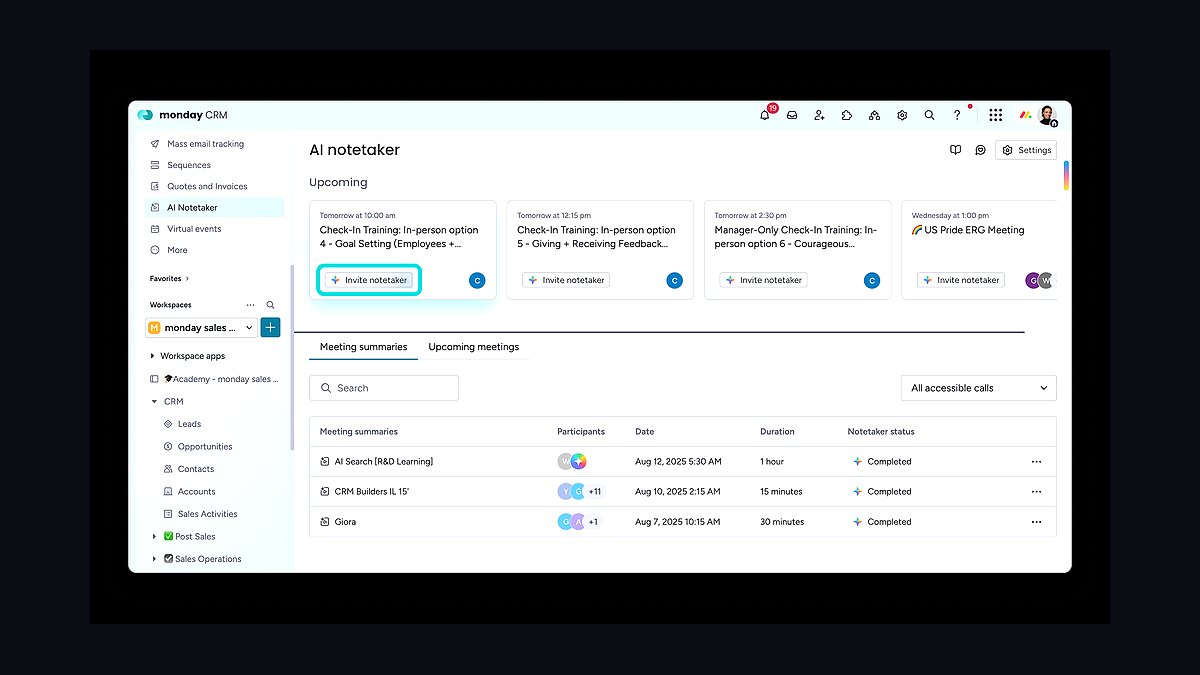Viewport: 1200px width, 675px height.
Task: Open the Opportunities board
Action: pyautogui.click(x=205, y=447)
